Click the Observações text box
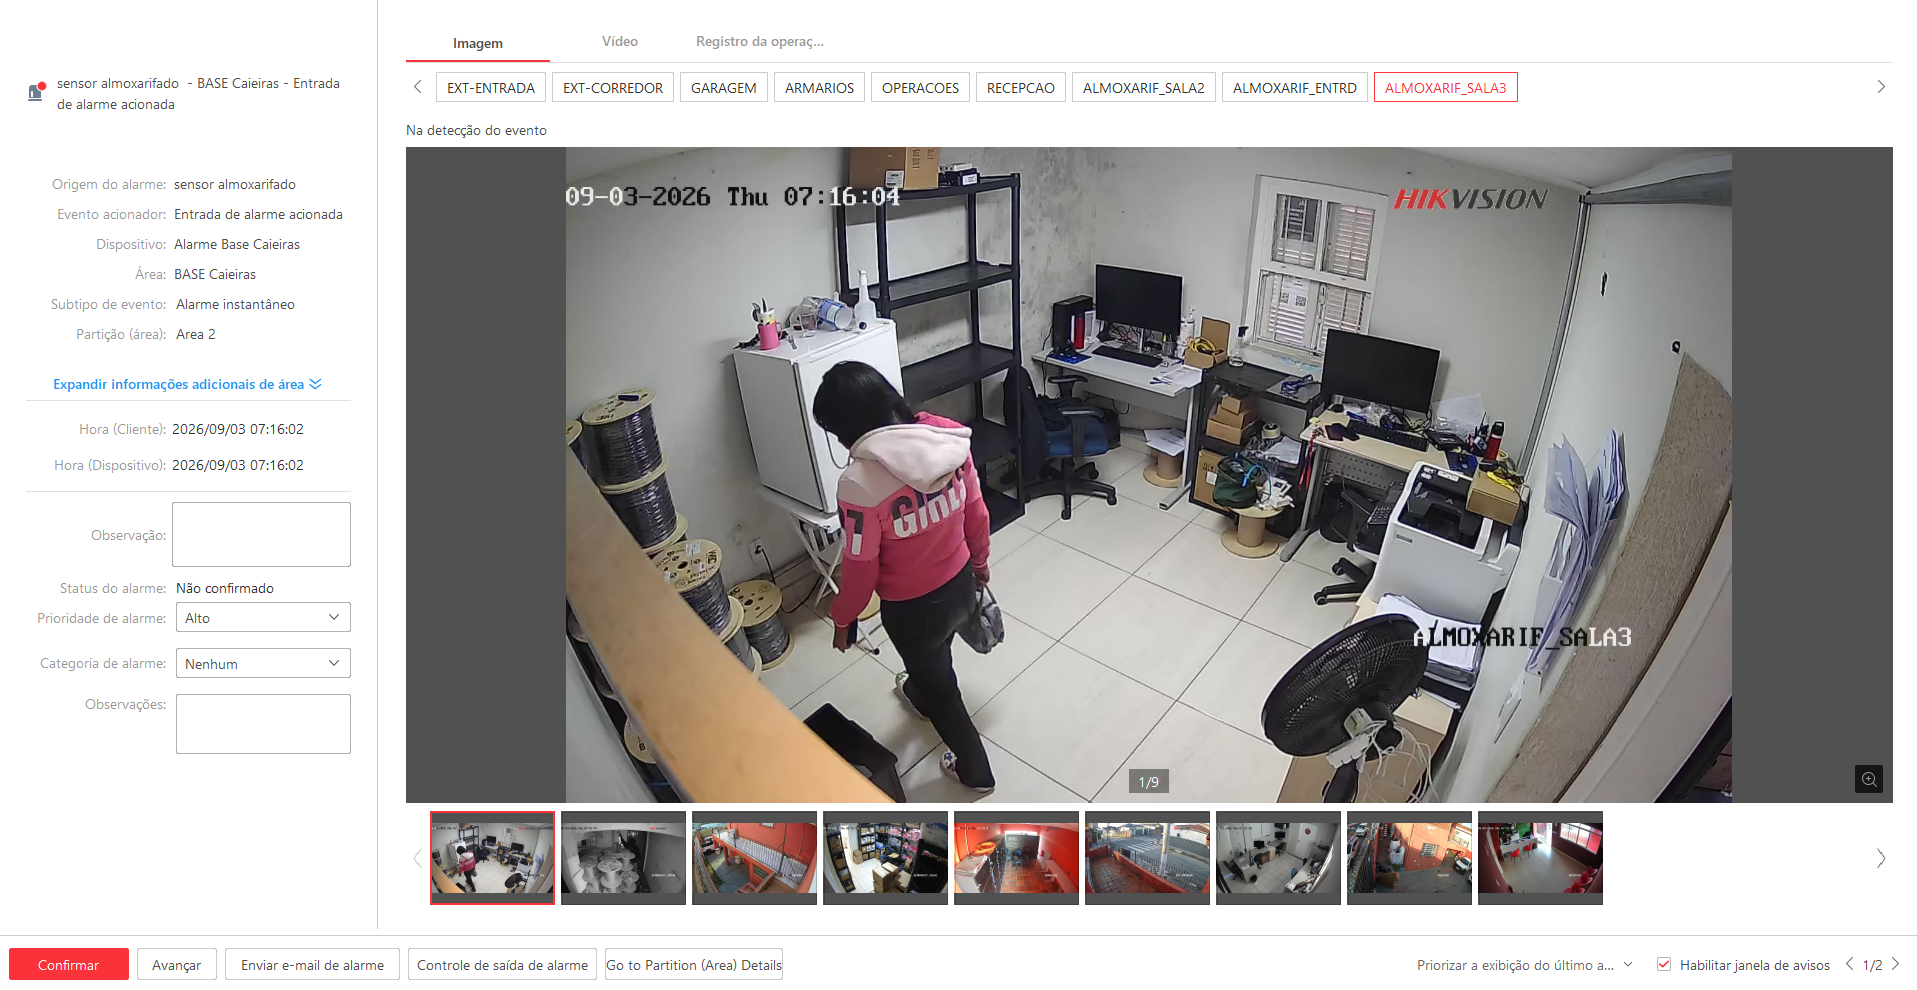1917x990 pixels. (263, 723)
